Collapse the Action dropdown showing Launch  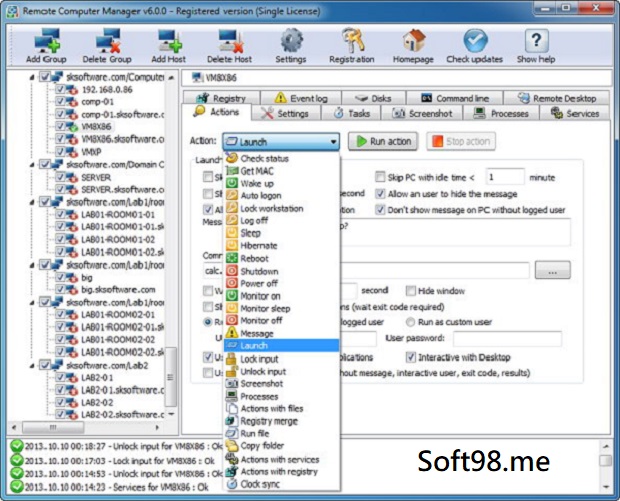pos(332,142)
